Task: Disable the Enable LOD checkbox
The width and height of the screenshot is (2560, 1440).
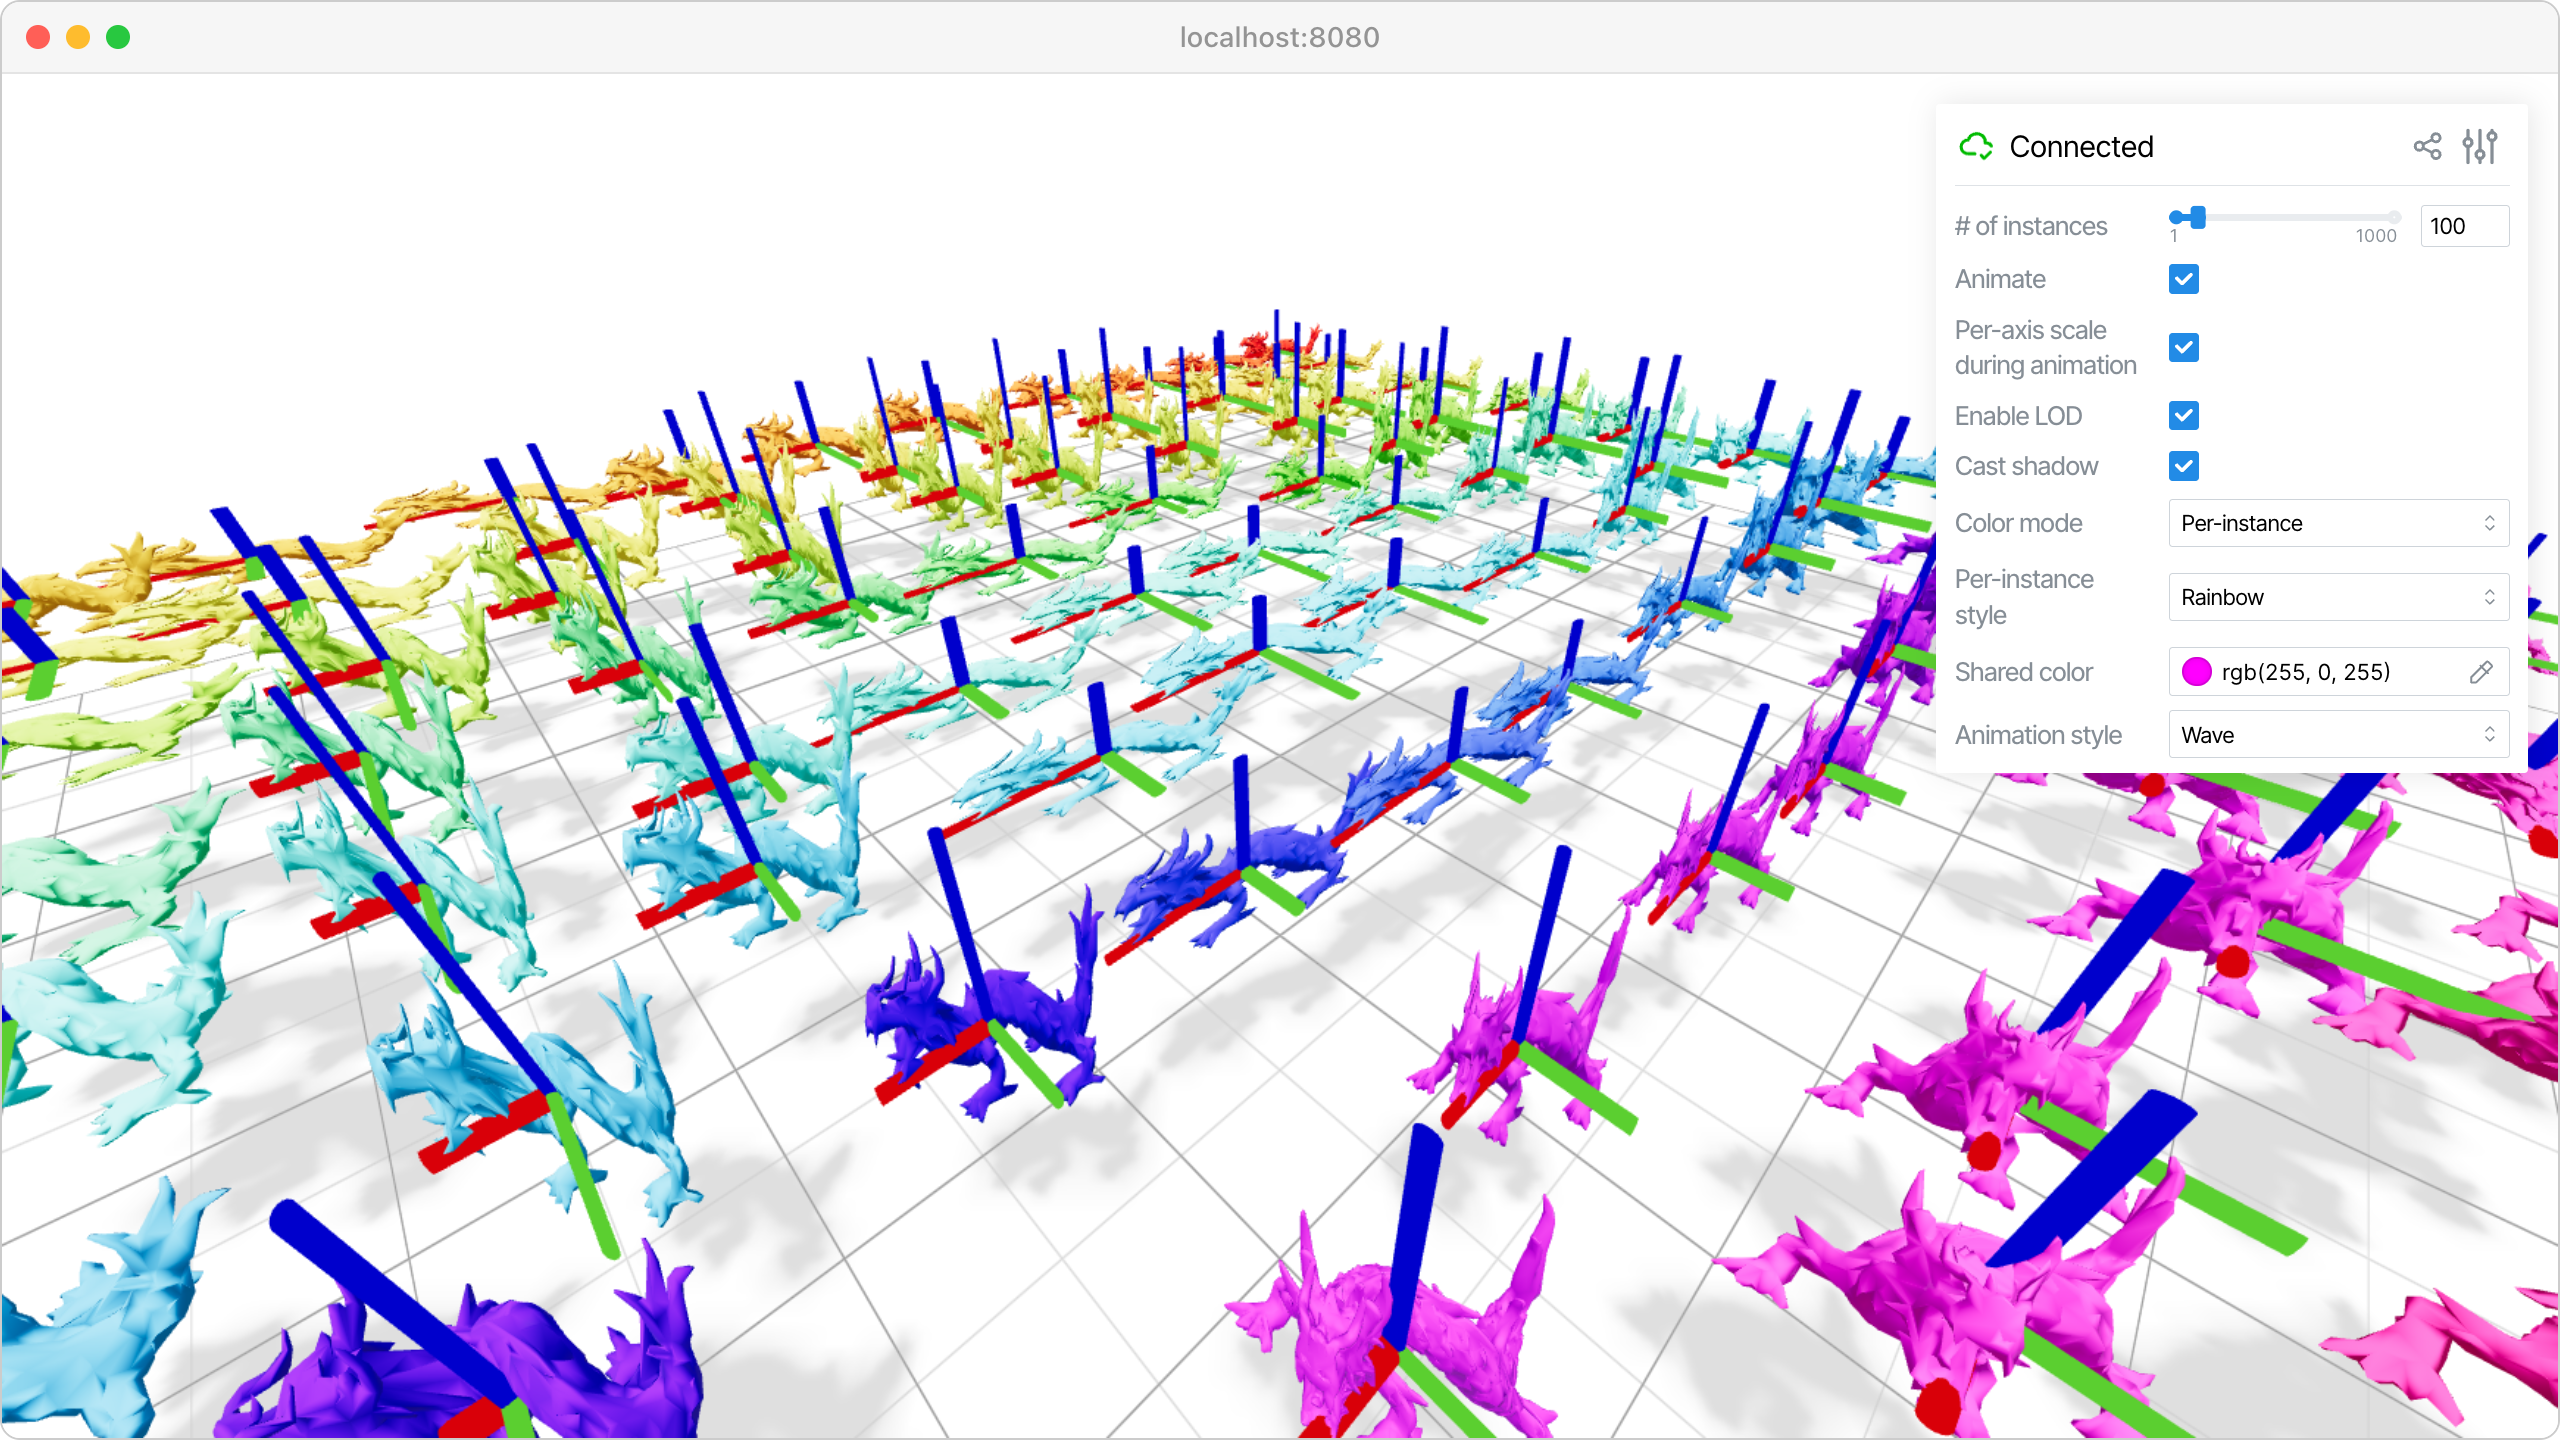Action: (2184, 415)
